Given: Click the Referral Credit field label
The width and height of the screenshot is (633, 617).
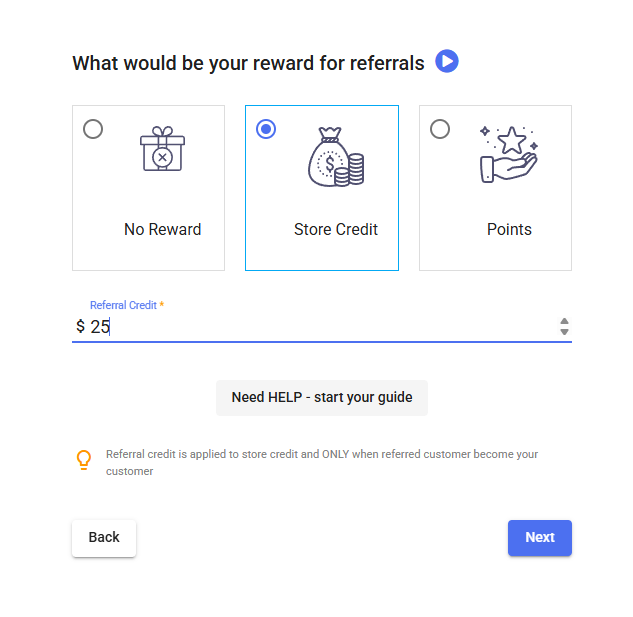Looking at the screenshot, I should (x=123, y=305).
